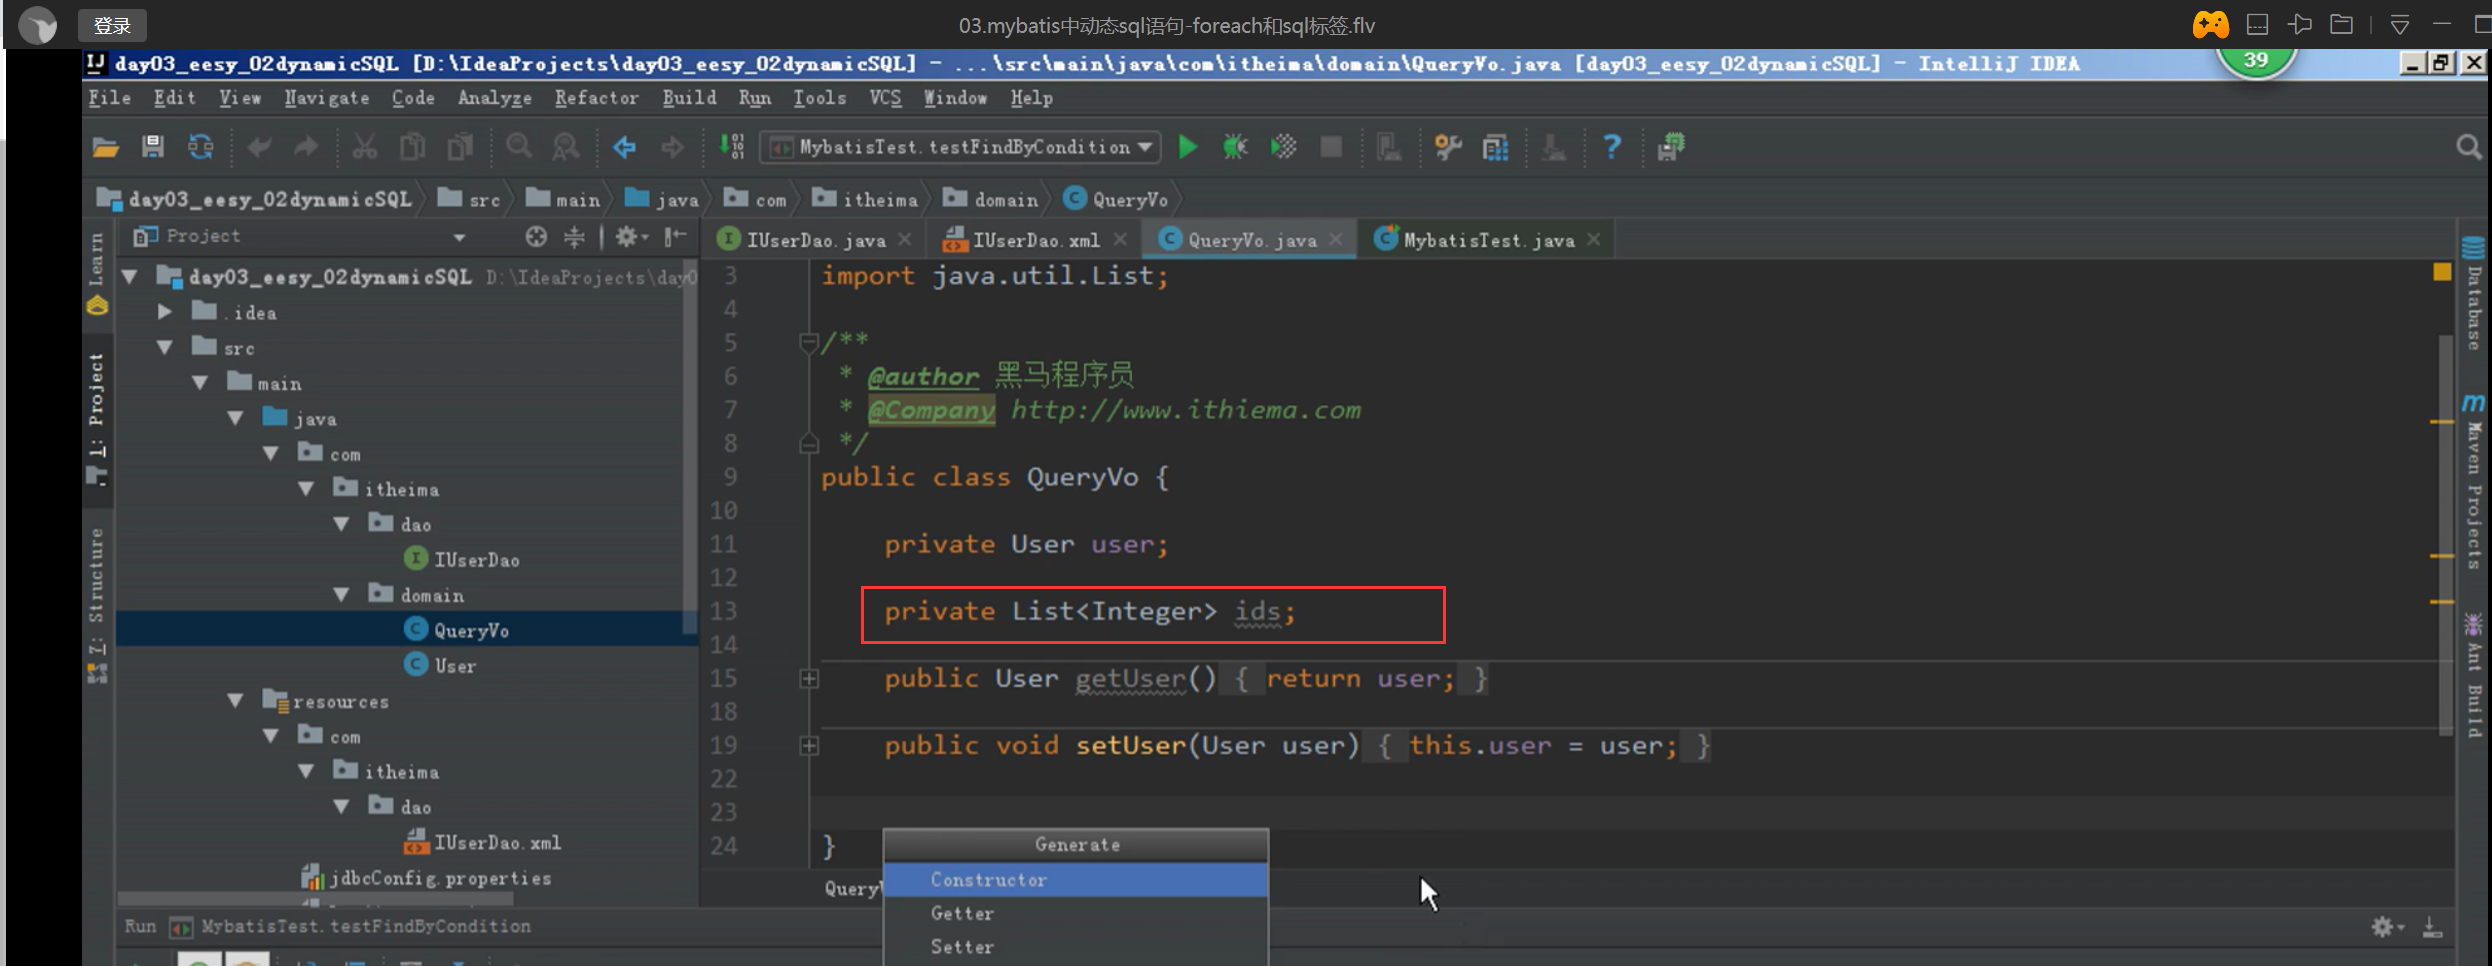2492x966 pixels.
Task: Expand the .idea folder
Action: pos(165,312)
